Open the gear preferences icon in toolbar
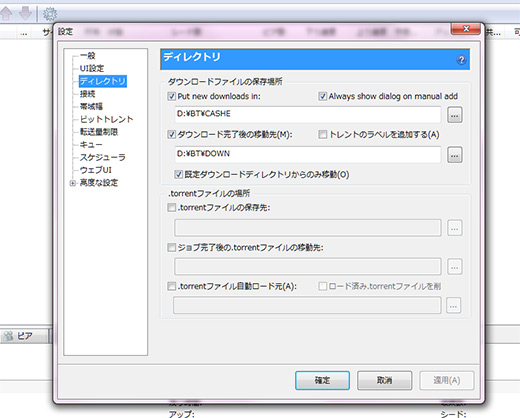This screenshot has width=520, height=418. (x=50, y=14)
